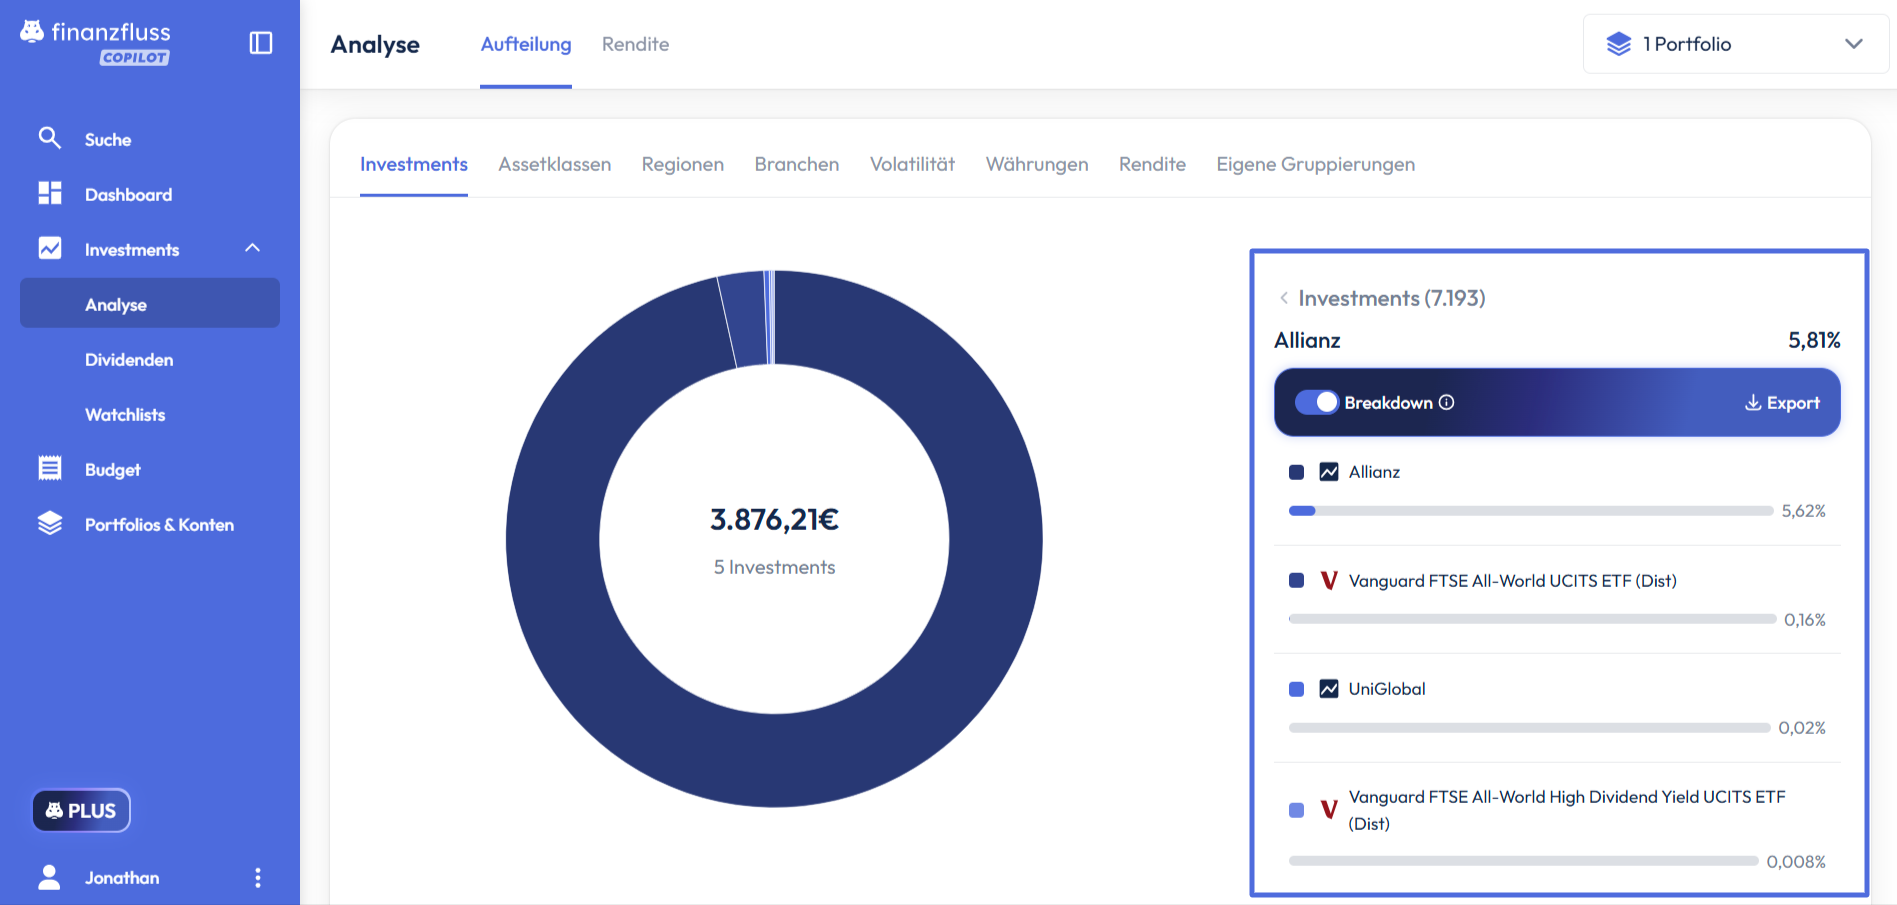Click the Allianz name in the breakdown list
1897x905 pixels.
1374,472
